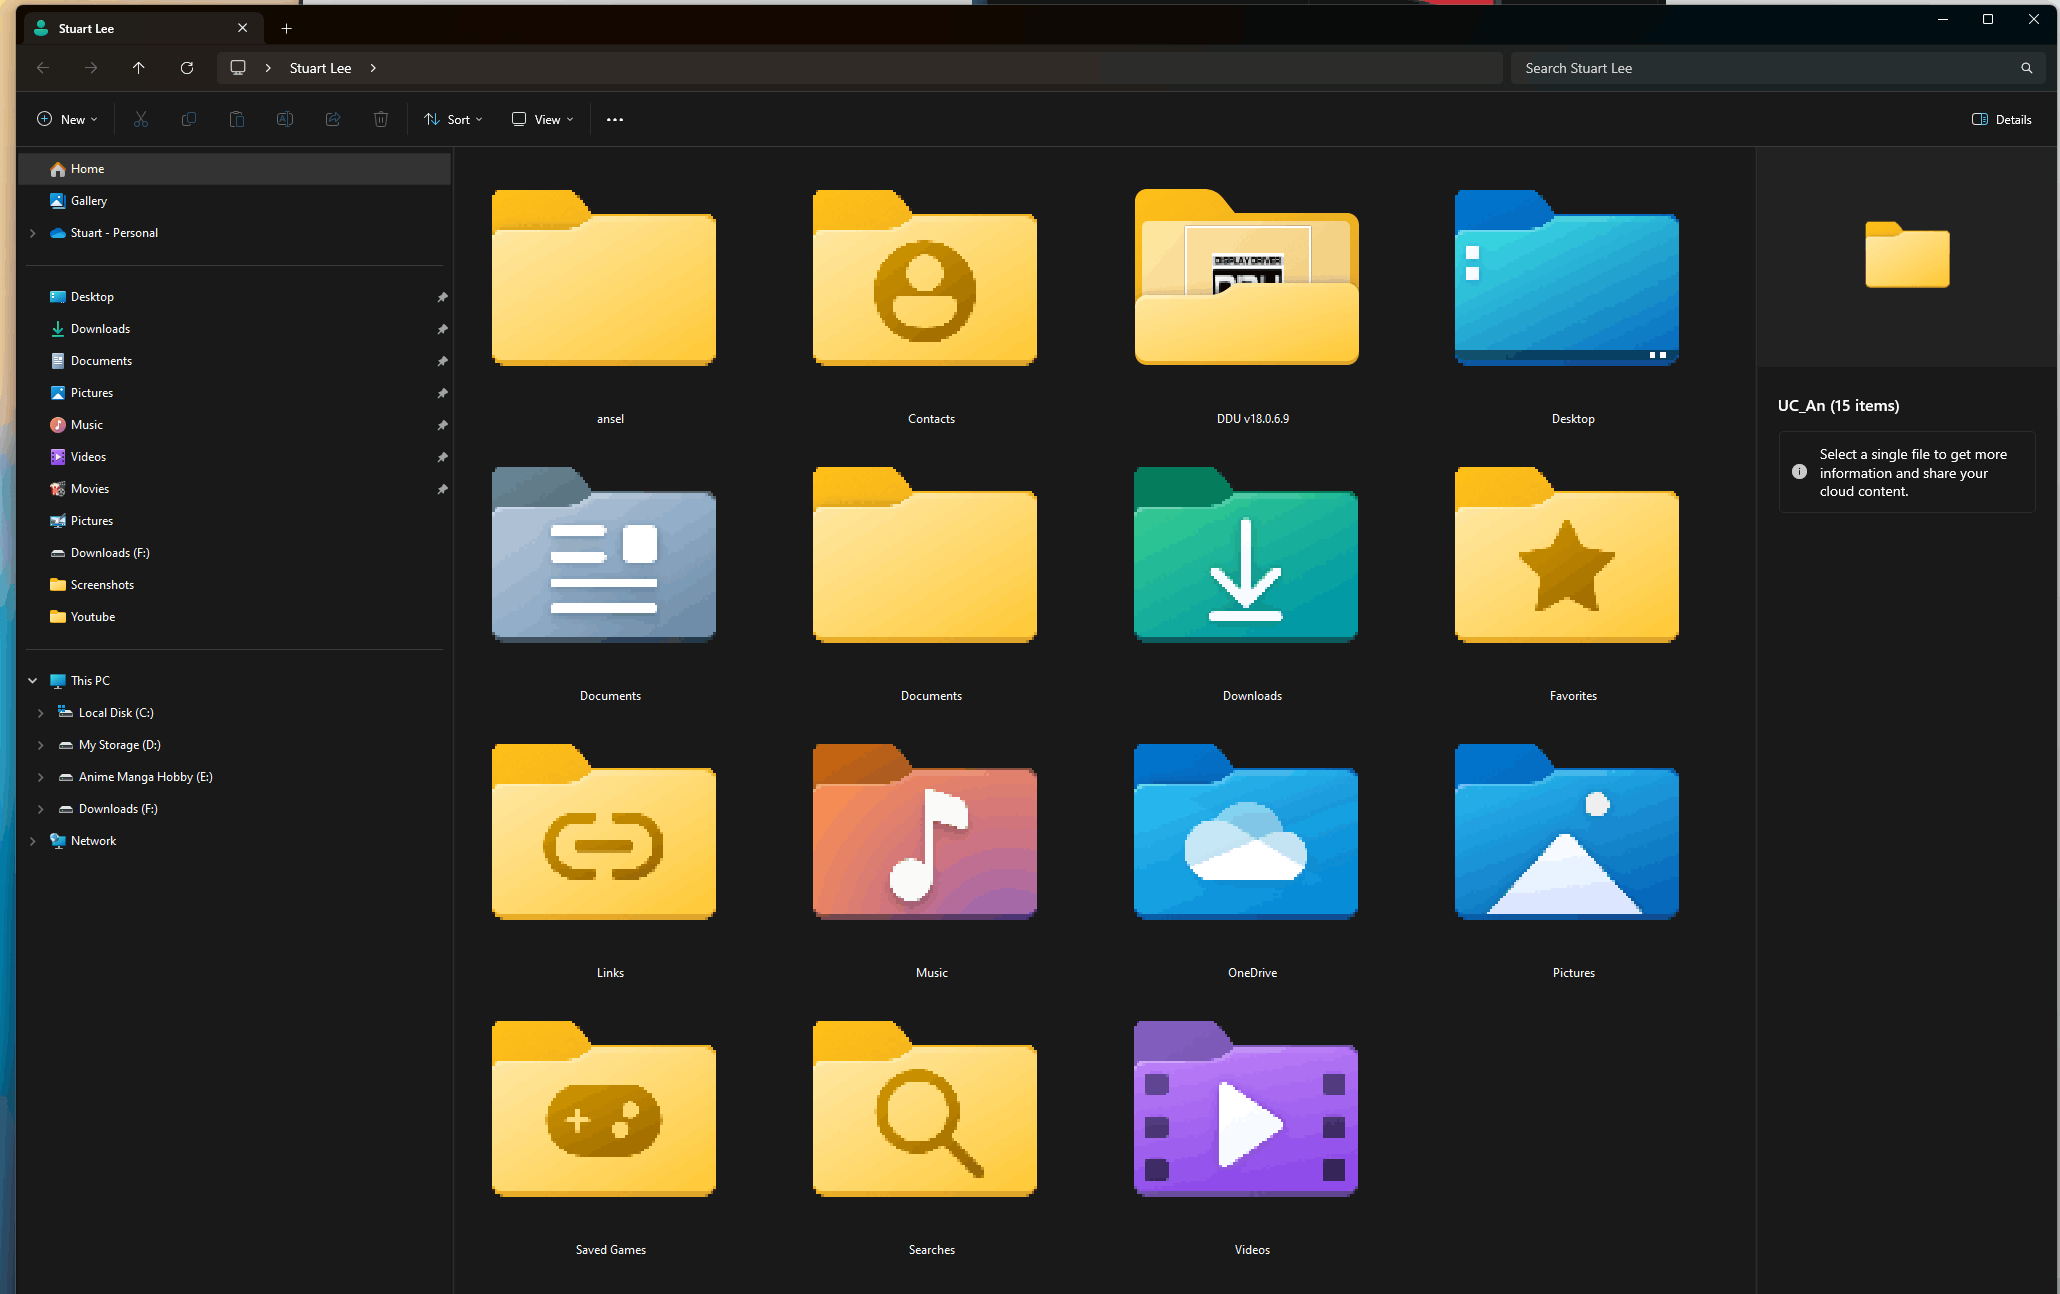Viewport: 2060px width, 1294px height.
Task: Open the View dropdown menu
Action: [x=543, y=119]
